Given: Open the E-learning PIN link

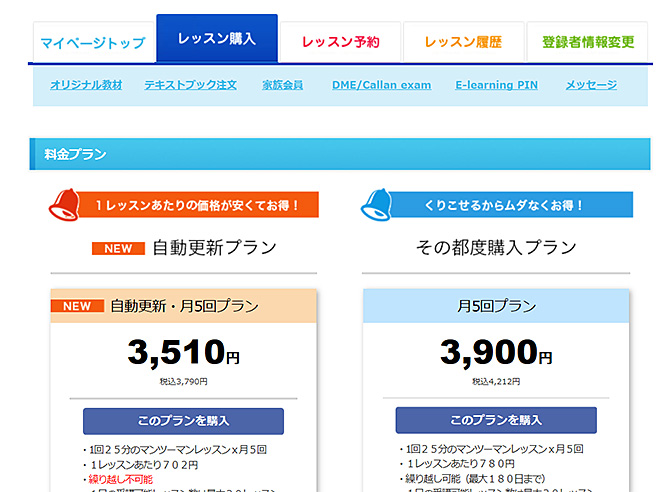Looking at the screenshot, I should (x=496, y=85).
